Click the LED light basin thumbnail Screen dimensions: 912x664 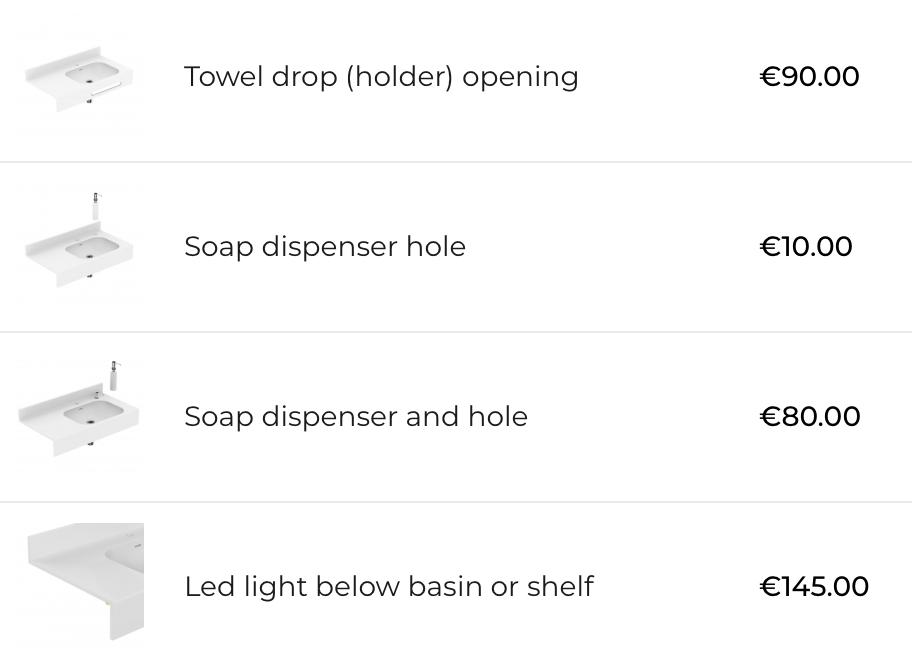[x=84, y=582]
